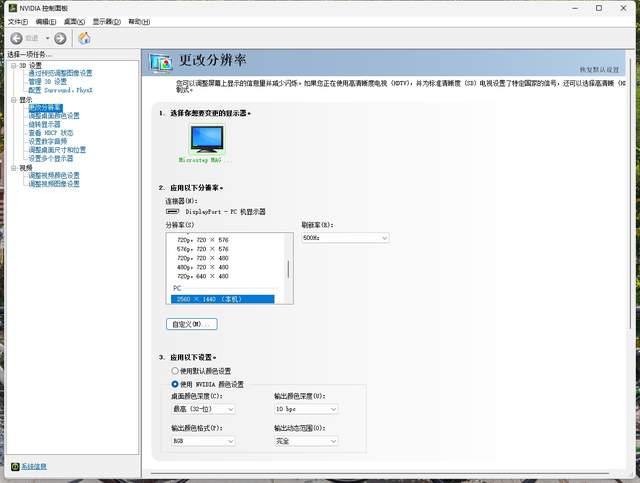
Task: Open 设置数字音频 in task tree
Action: (x=48, y=141)
